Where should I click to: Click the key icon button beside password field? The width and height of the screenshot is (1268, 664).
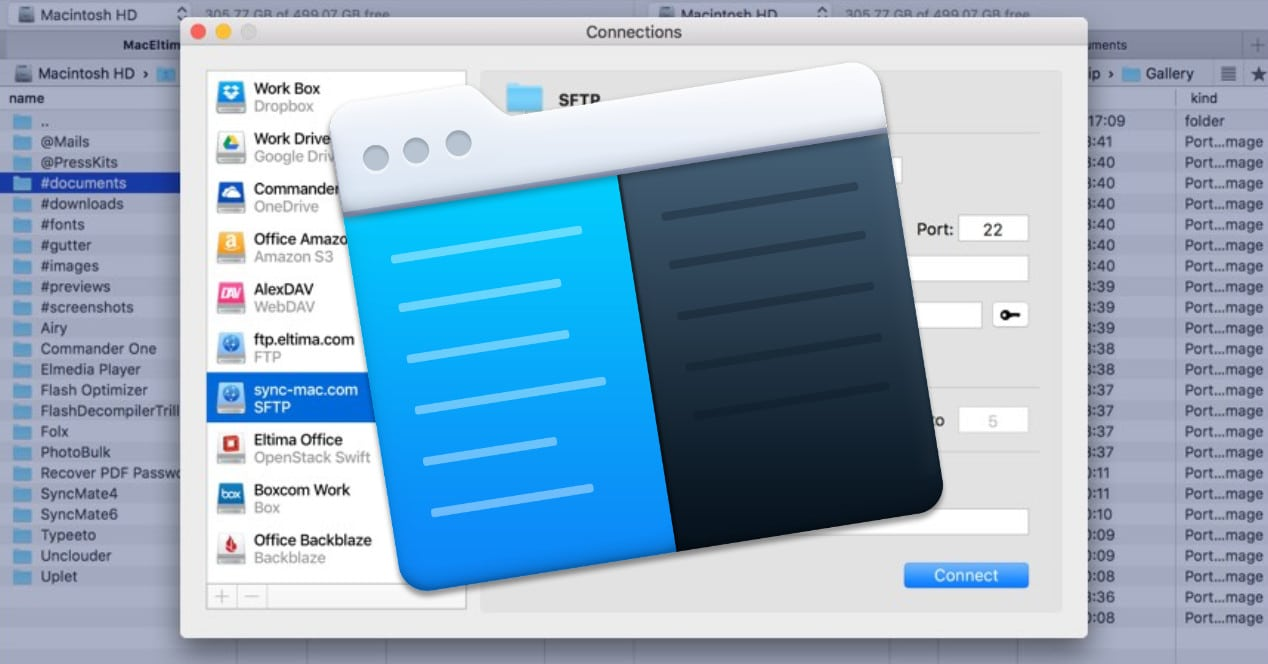(1010, 315)
